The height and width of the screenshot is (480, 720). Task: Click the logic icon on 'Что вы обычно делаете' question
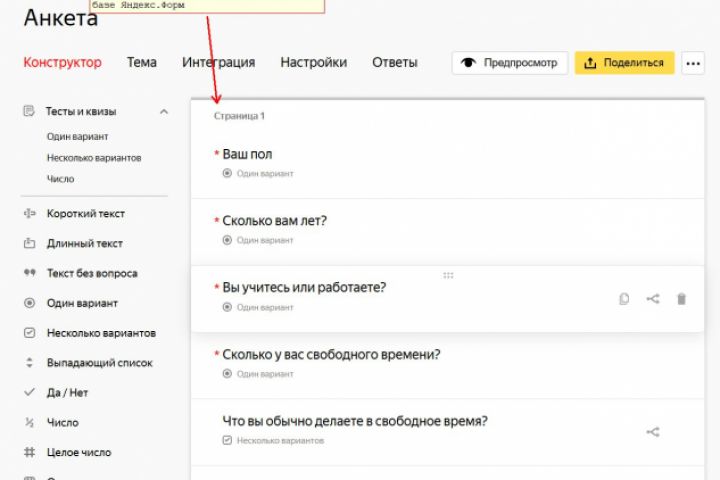pos(653,432)
